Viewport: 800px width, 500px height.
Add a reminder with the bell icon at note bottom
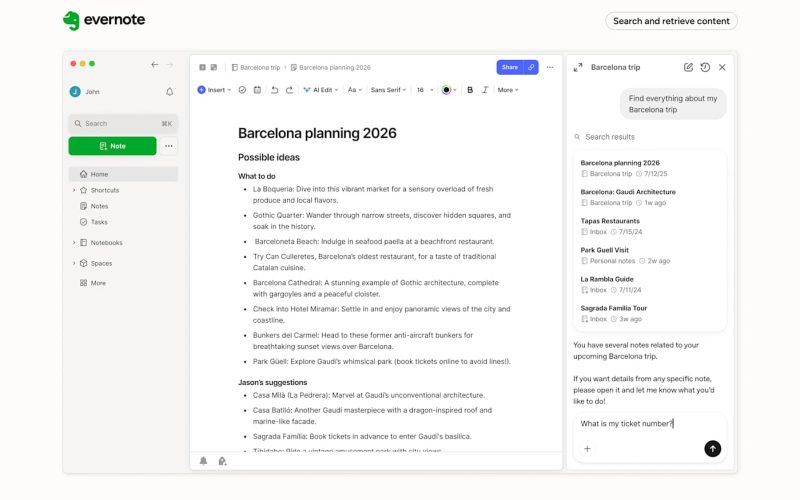[x=203, y=461]
